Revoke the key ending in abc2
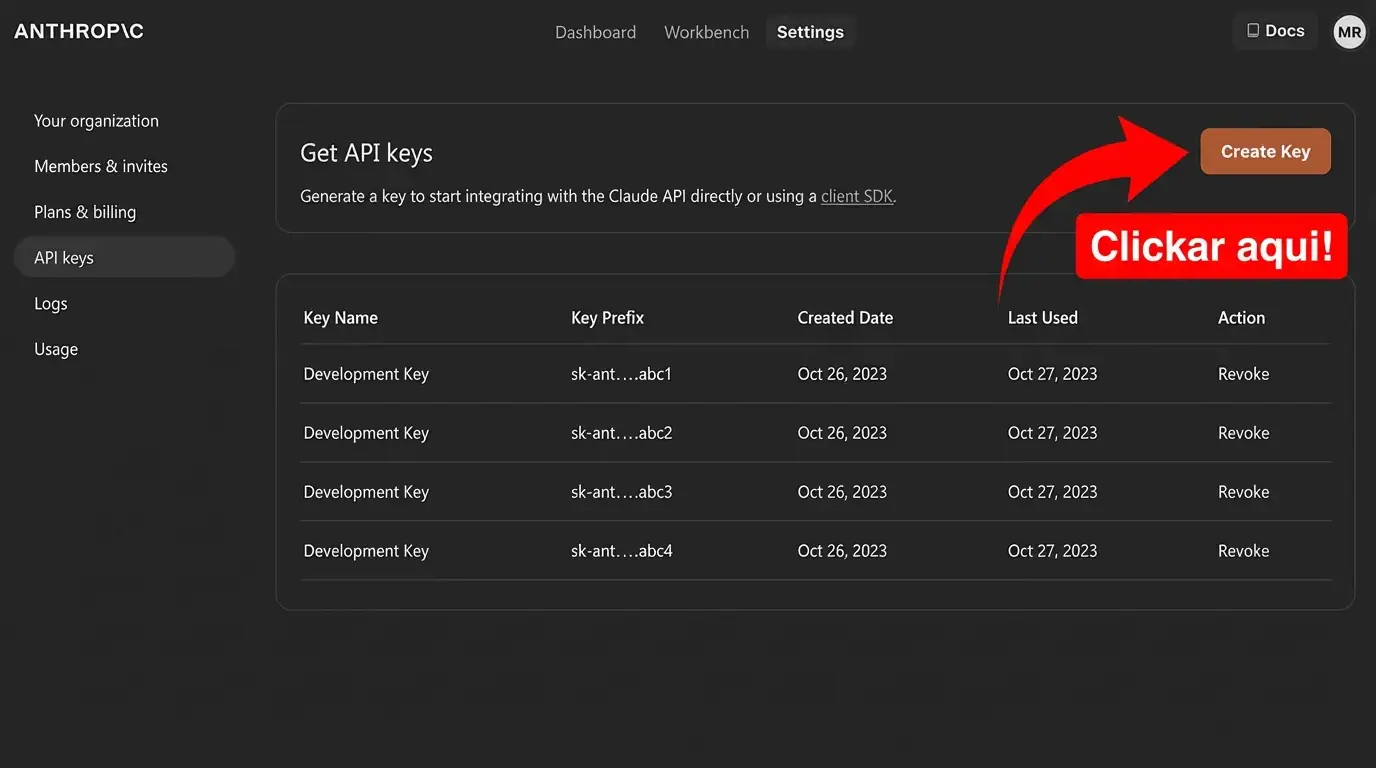 pyautogui.click(x=1243, y=433)
